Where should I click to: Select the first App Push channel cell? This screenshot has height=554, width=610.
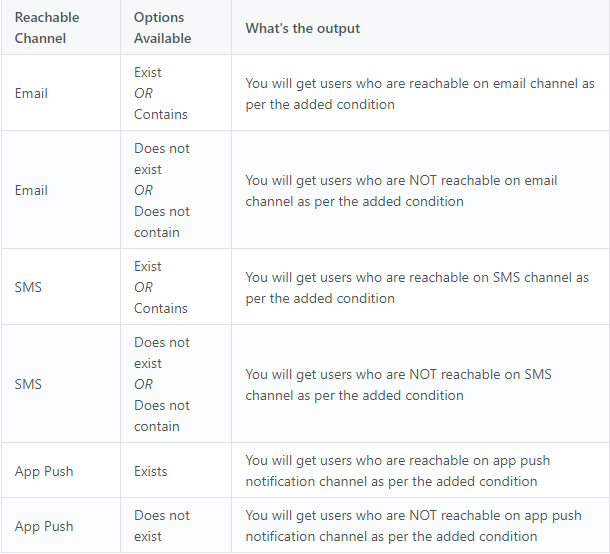(44, 471)
